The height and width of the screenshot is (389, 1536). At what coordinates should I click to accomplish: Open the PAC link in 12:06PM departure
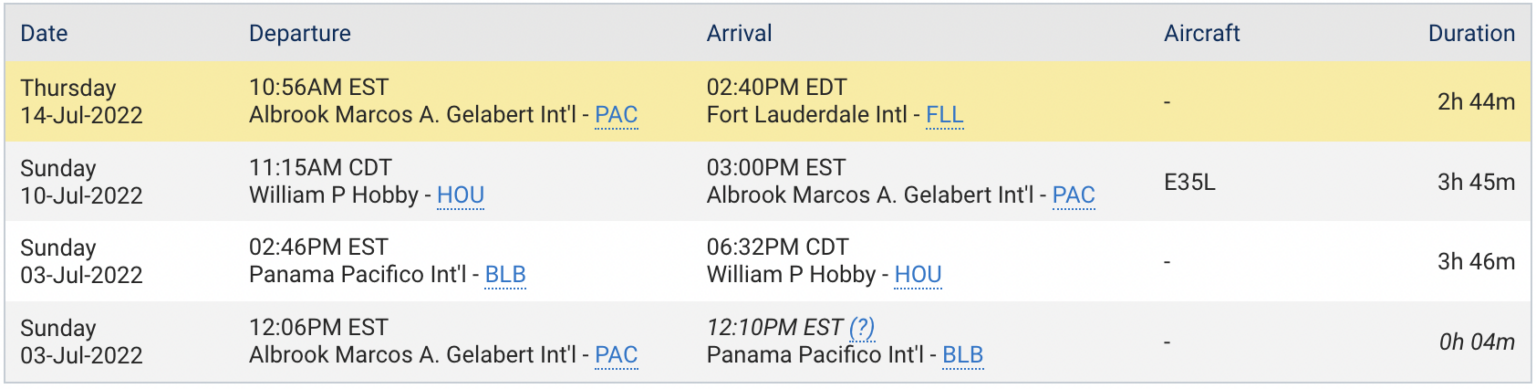point(616,355)
